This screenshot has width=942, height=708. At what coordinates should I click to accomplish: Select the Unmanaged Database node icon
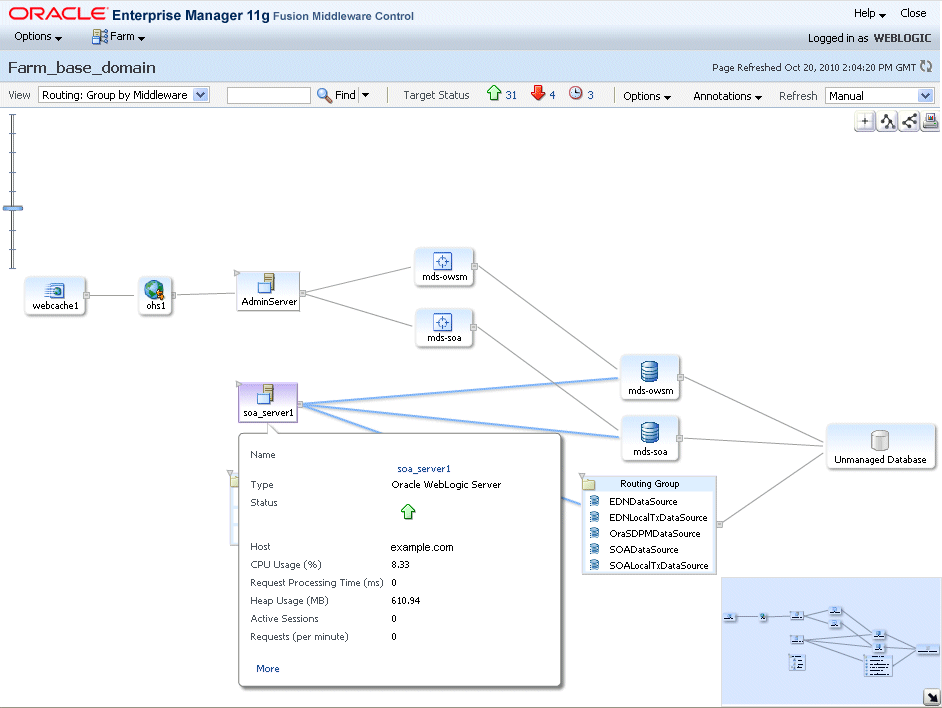880,440
